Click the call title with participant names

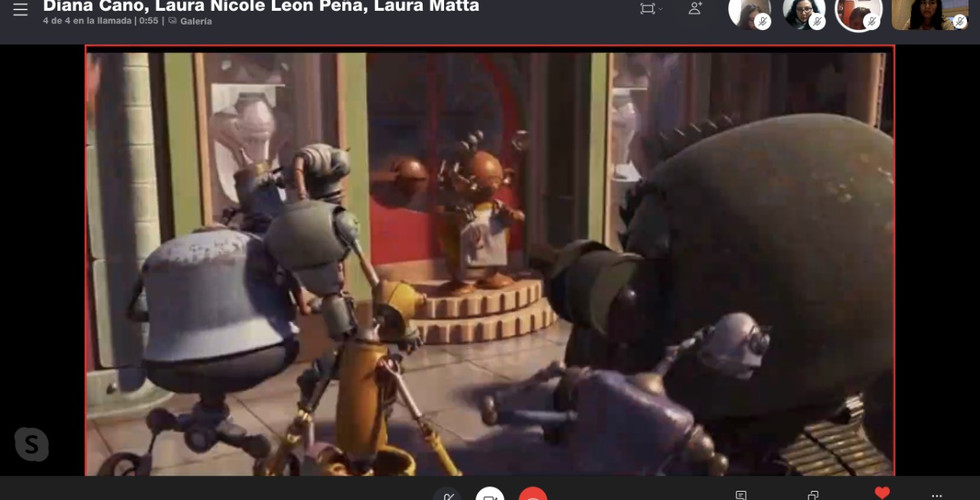pyautogui.click(x=261, y=6)
